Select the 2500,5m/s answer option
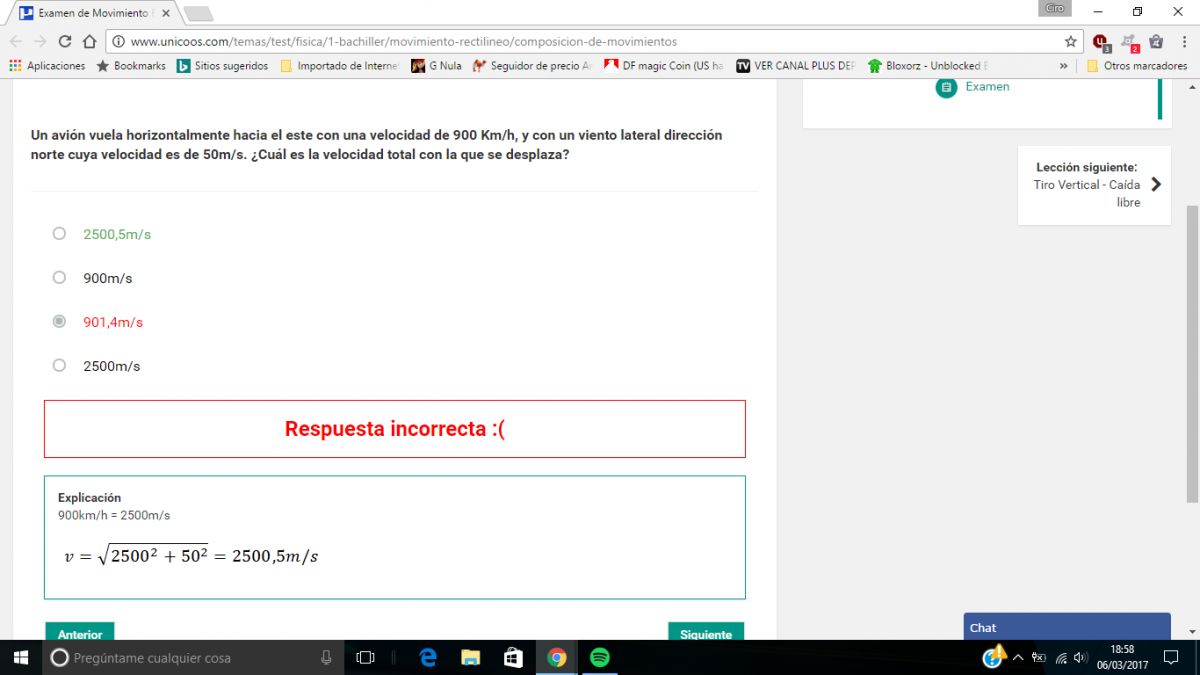Image resolution: width=1200 pixels, height=675 pixels. point(59,234)
